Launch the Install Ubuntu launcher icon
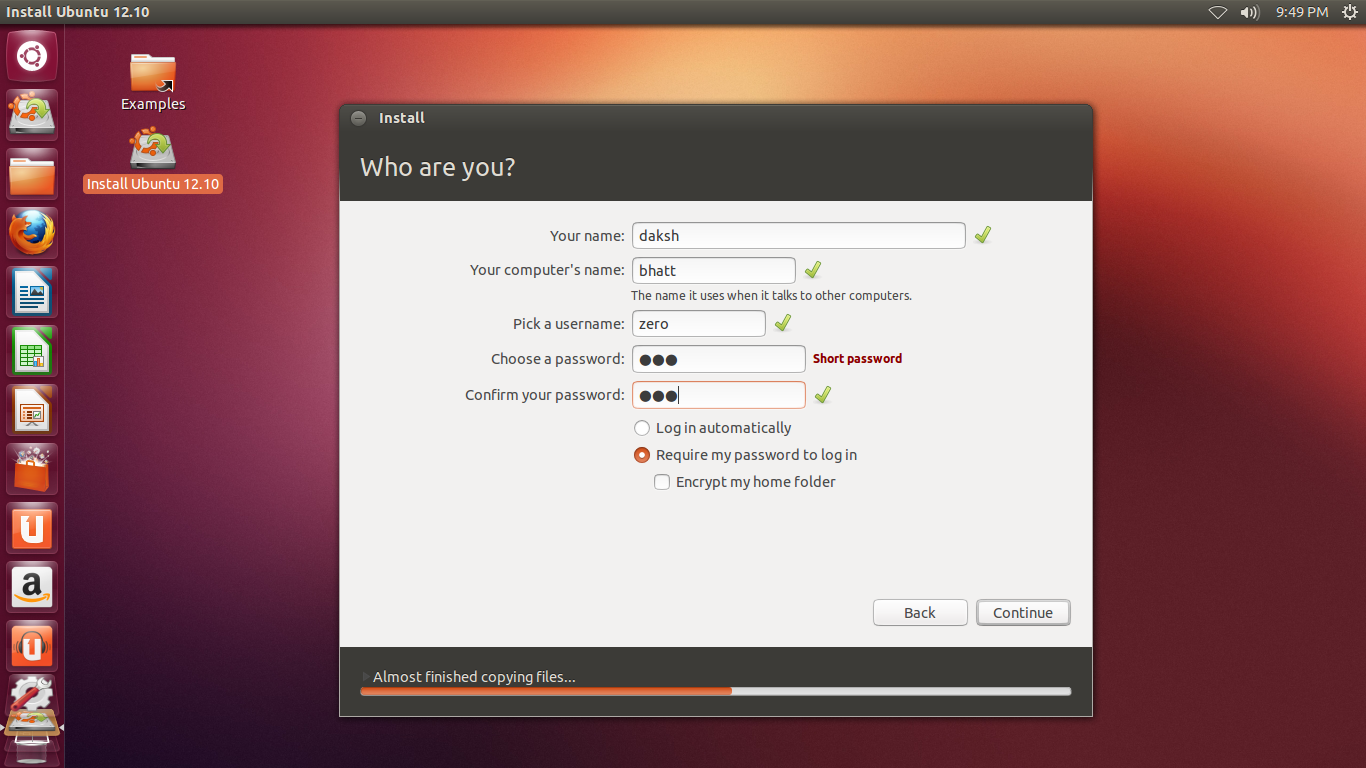The height and width of the screenshot is (768, 1366). [x=32, y=114]
